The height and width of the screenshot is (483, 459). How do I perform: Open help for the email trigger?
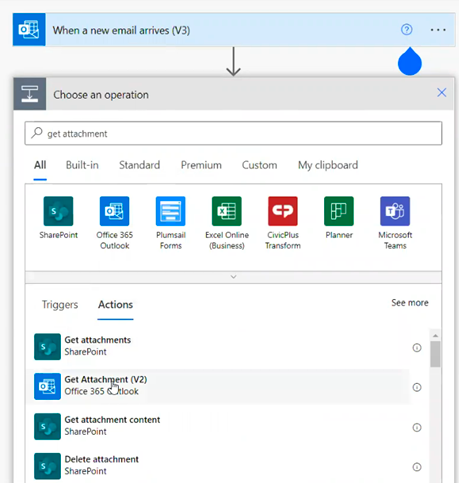click(x=406, y=30)
